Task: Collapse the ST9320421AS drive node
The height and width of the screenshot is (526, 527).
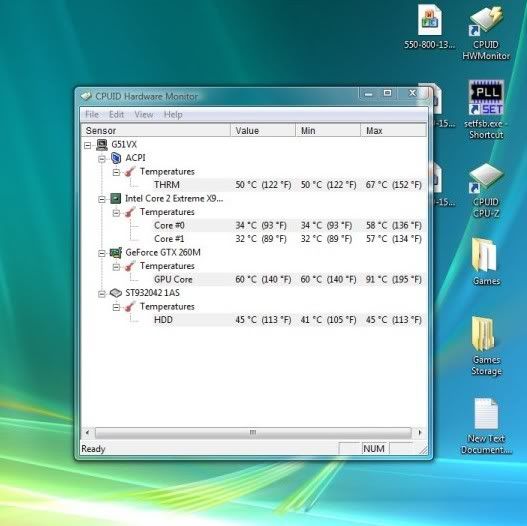Action: coord(102,294)
